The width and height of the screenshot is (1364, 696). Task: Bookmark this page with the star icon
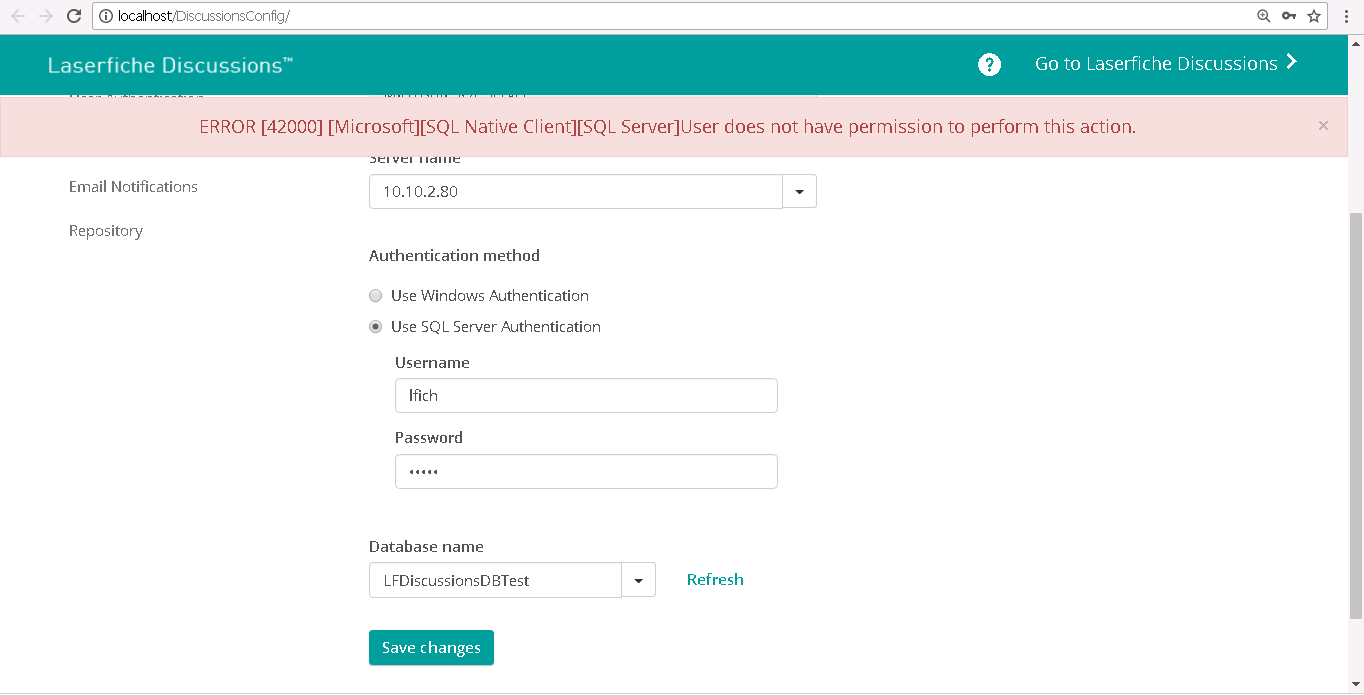(1314, 16)
